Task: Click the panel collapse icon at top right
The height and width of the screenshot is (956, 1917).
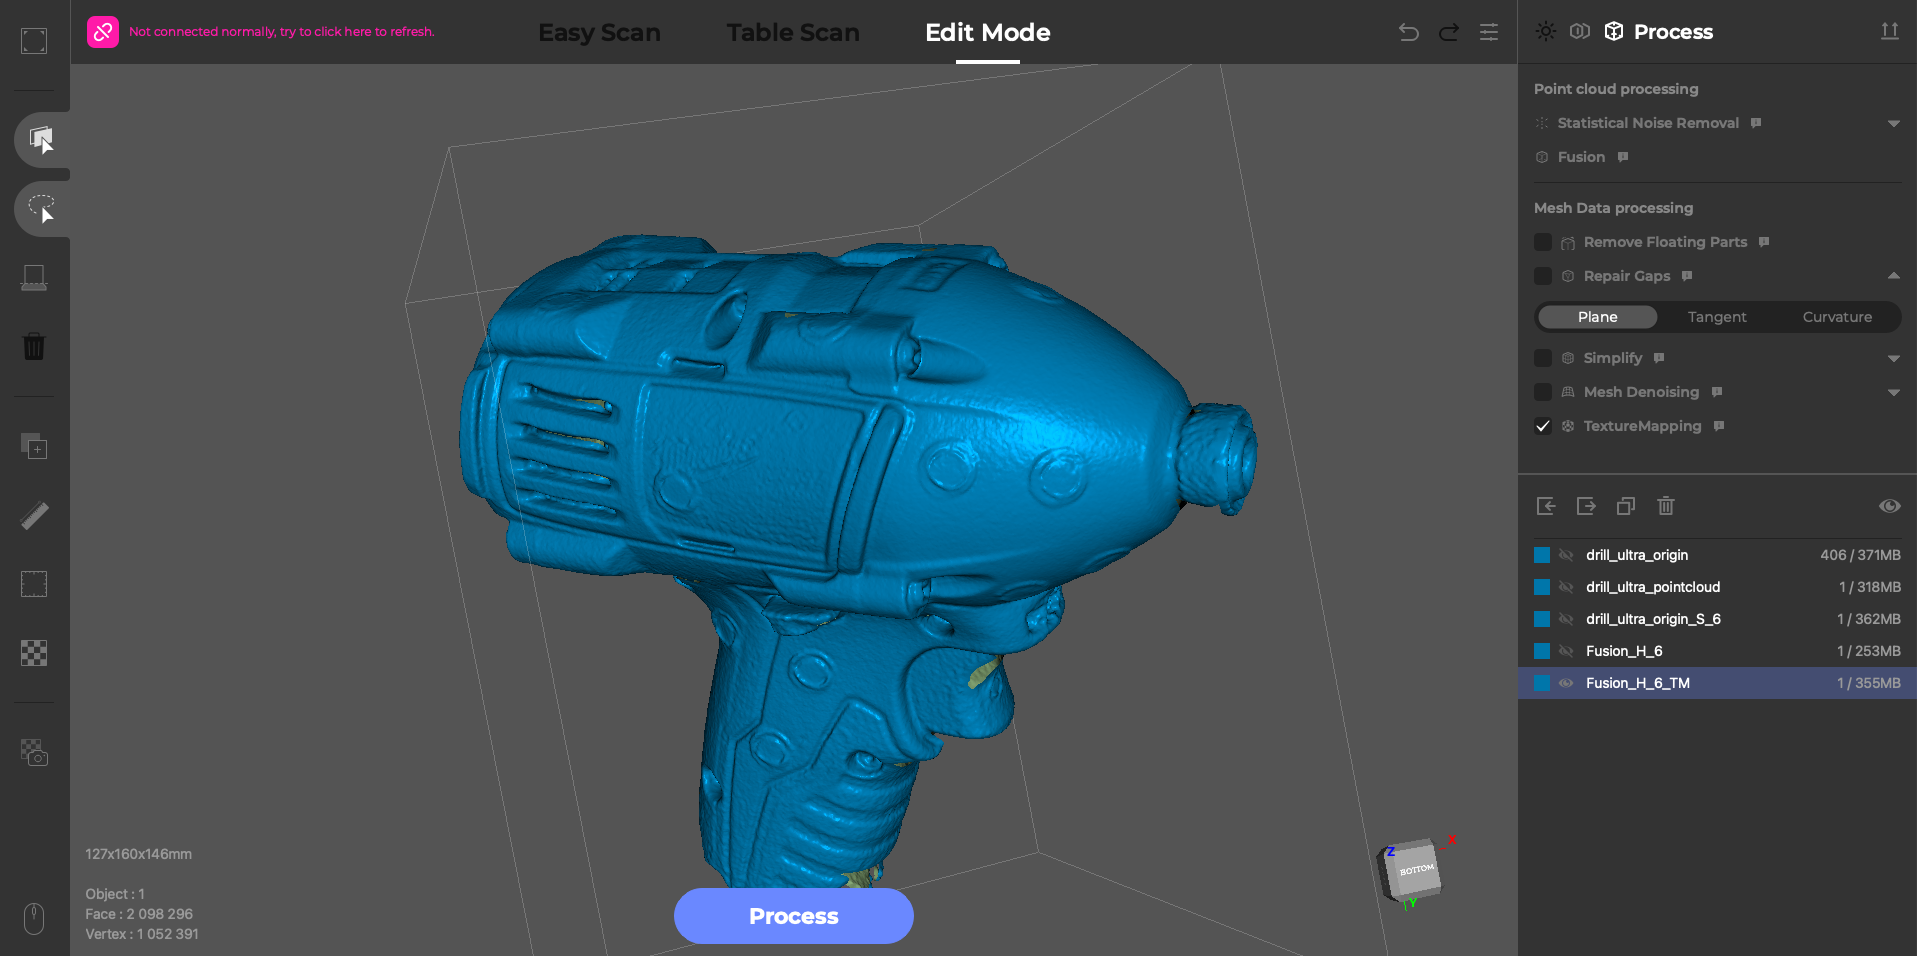Action: point(1890,31)
